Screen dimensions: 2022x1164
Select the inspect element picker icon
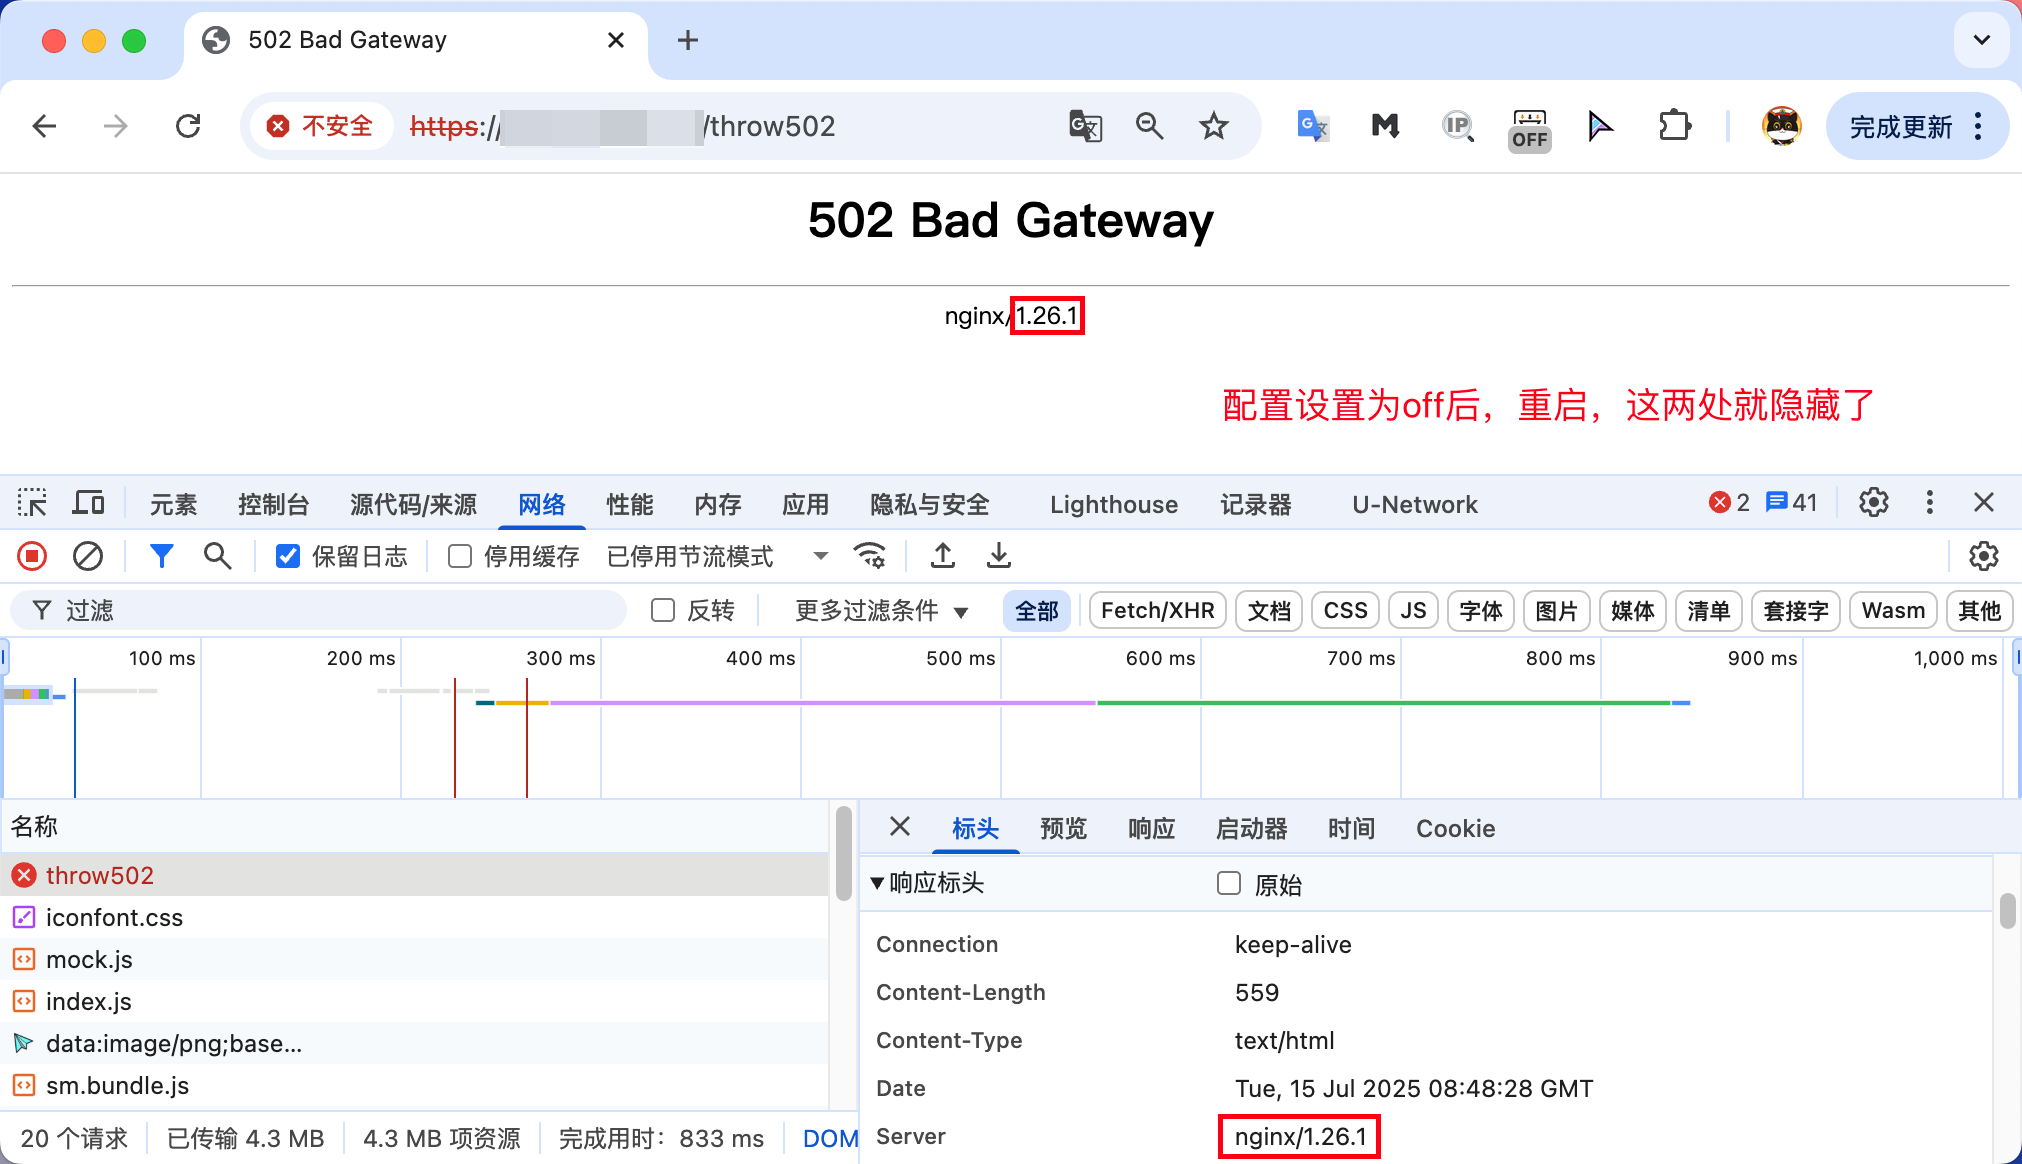coord(32,503)
